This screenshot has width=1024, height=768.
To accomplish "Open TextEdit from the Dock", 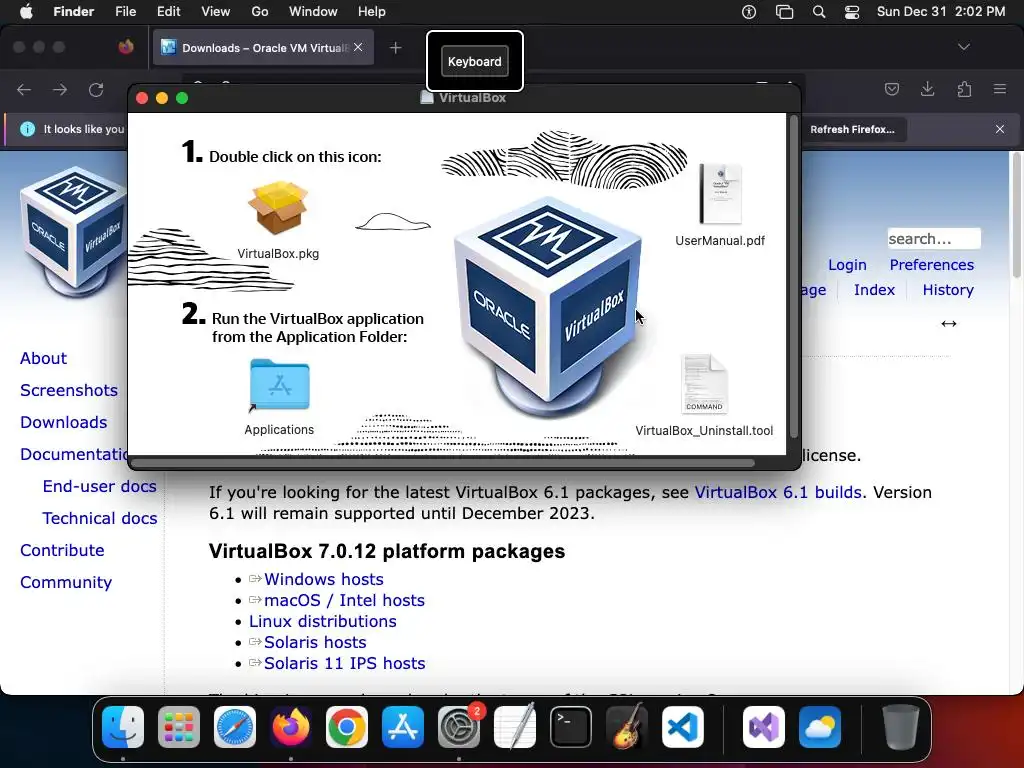I will (515, 727).
